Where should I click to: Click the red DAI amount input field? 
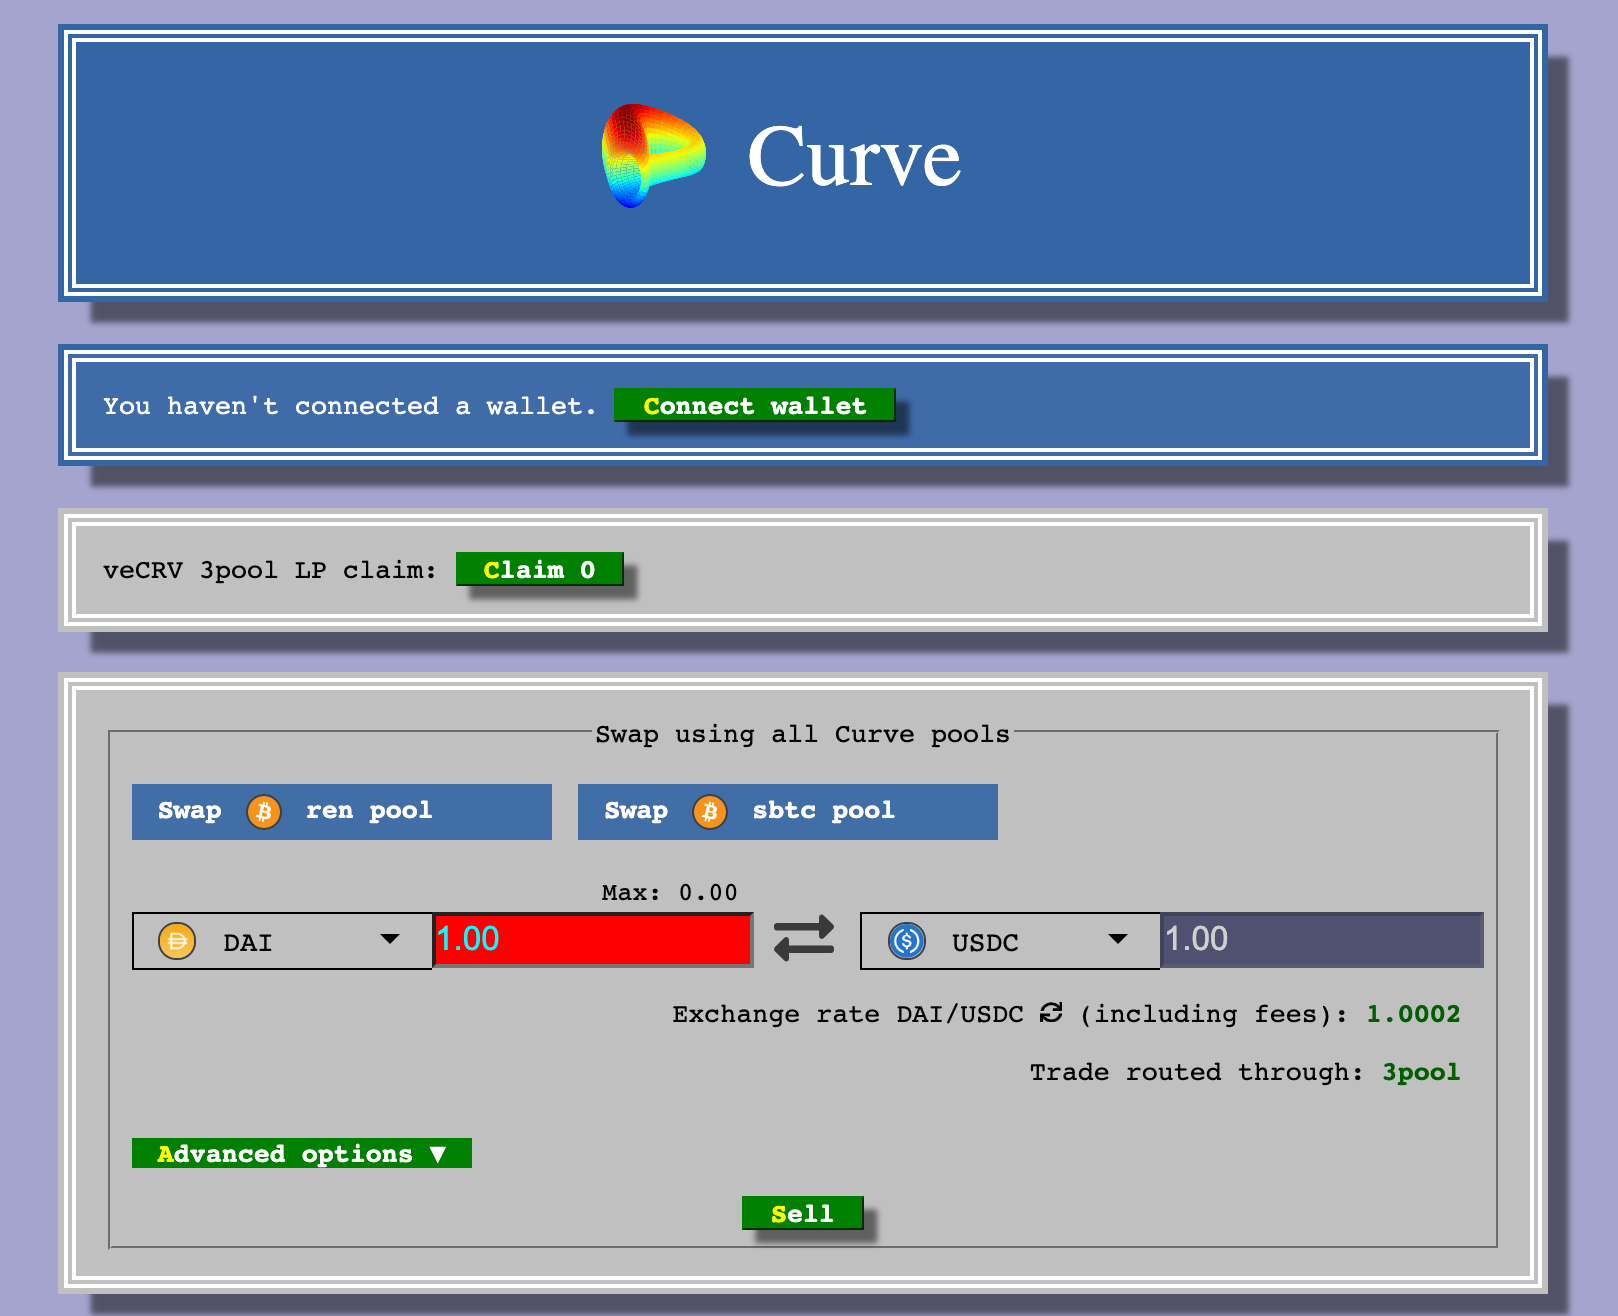[x=593, y=939]
